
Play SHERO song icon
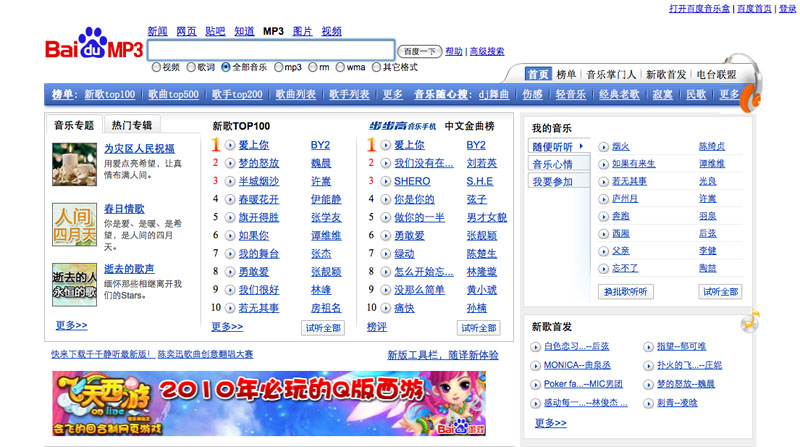pos(386,182)
